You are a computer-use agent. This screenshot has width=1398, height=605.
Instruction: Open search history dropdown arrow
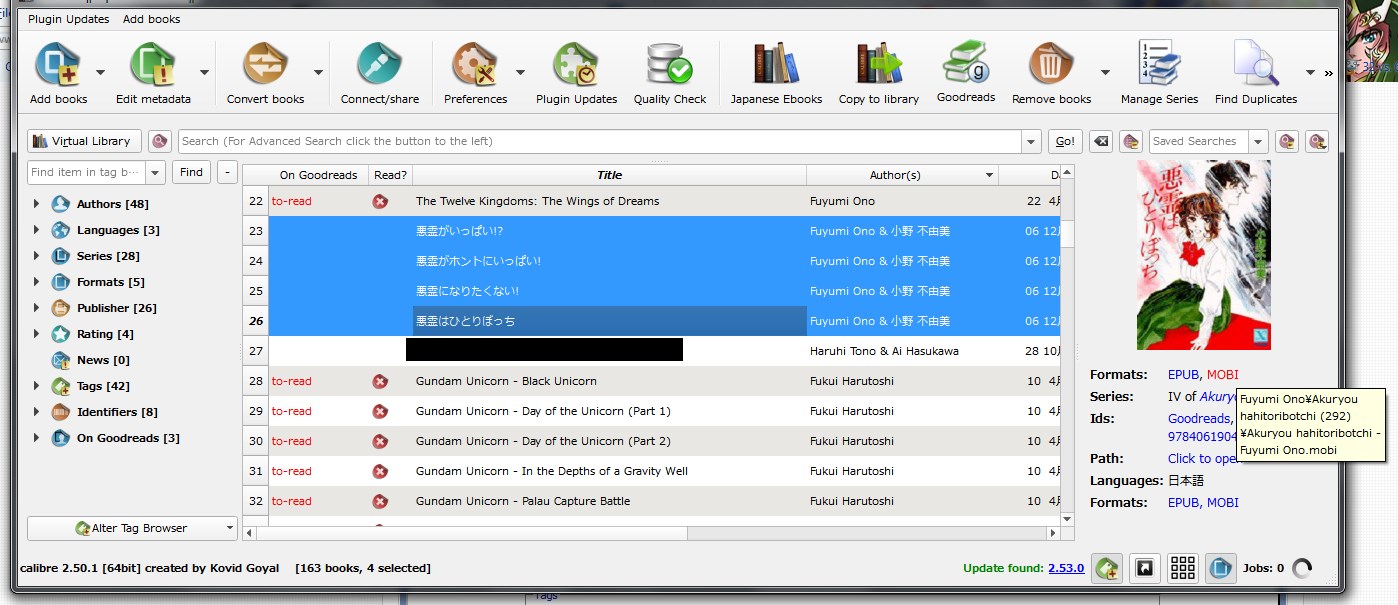[1031, 141]
